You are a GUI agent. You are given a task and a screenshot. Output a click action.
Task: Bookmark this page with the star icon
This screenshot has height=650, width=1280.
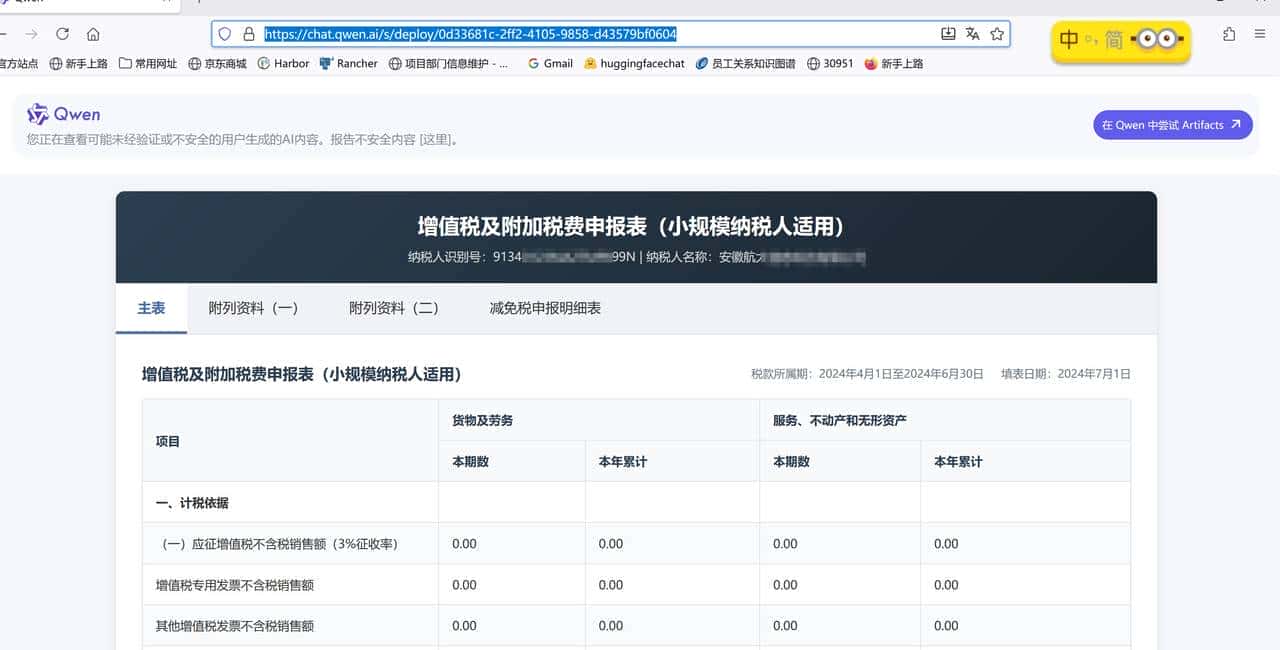pyautogui.click(x=996, y=33)
